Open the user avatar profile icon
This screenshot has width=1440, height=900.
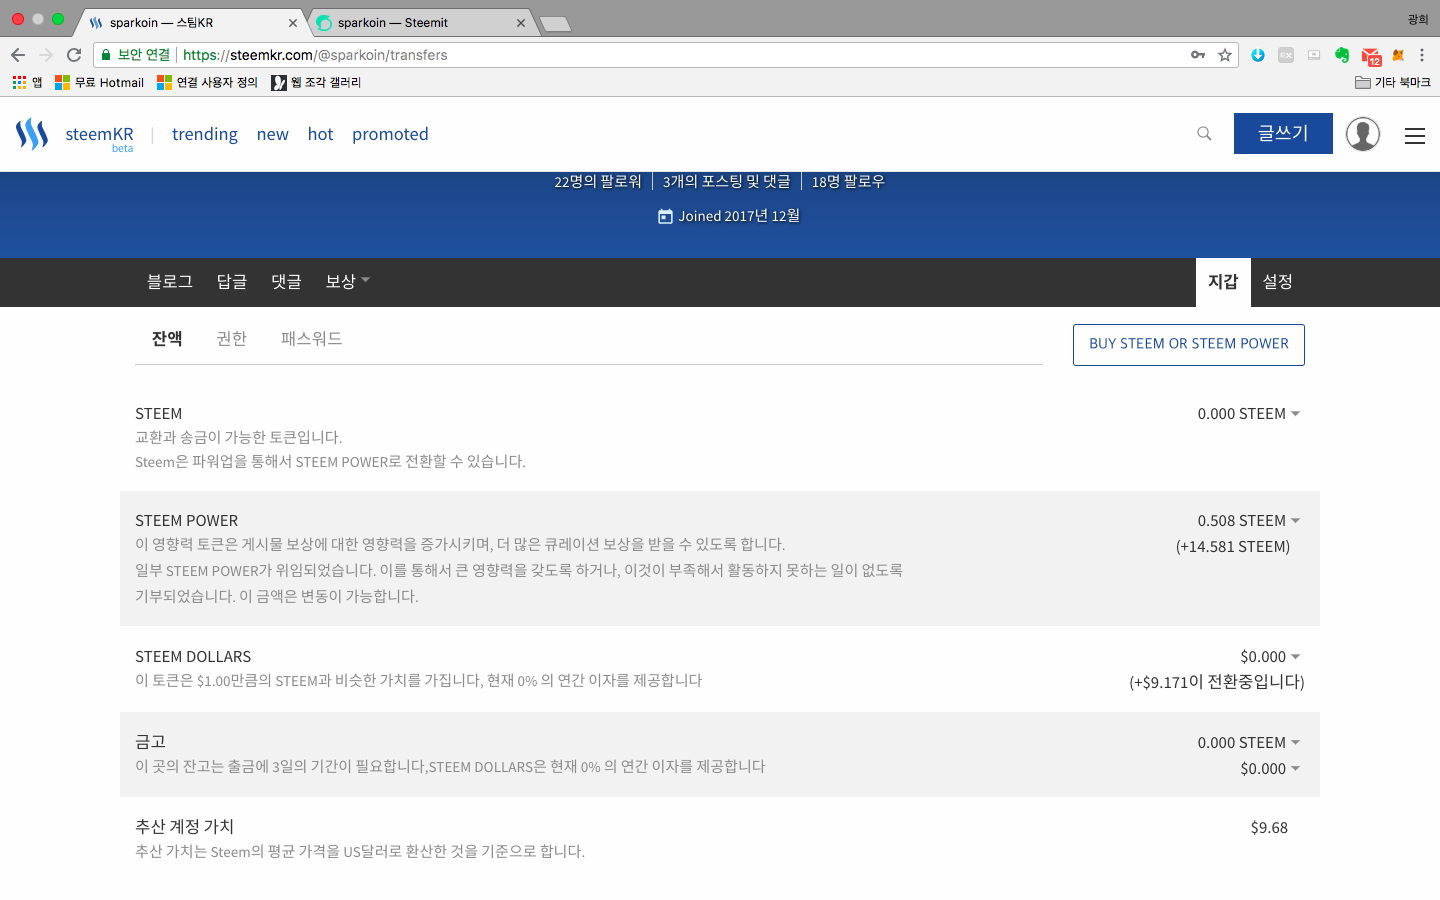pos(1363,134)
